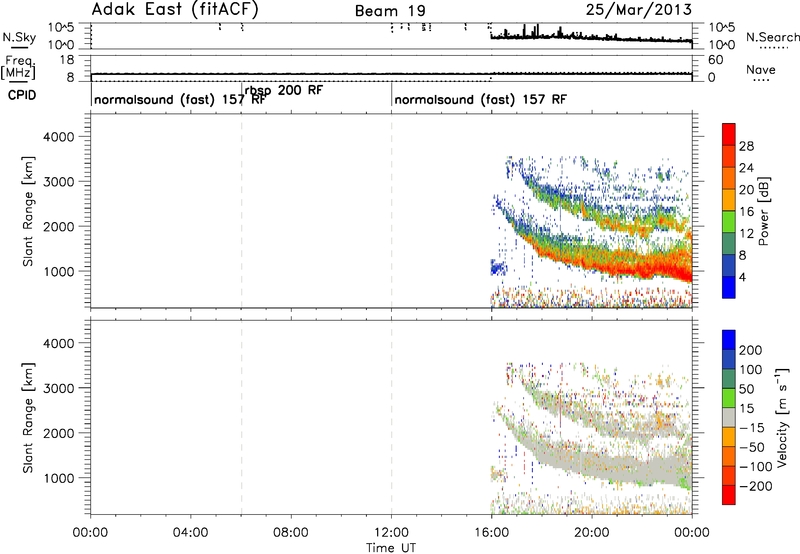Select the 'rbsp 200 RF' CPID label
Viewport: 800px width, 554px height.
coord(284,90)
